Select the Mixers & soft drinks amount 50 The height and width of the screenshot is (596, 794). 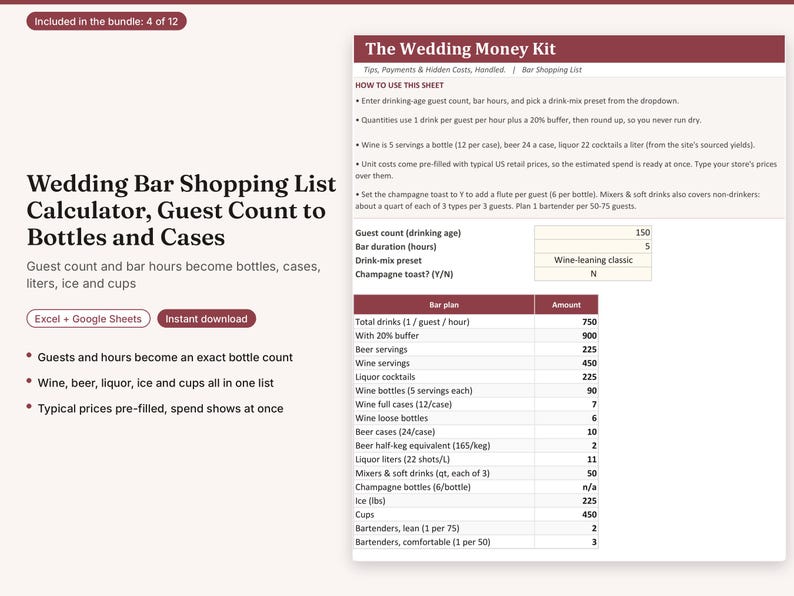click(x=566, y=473)
